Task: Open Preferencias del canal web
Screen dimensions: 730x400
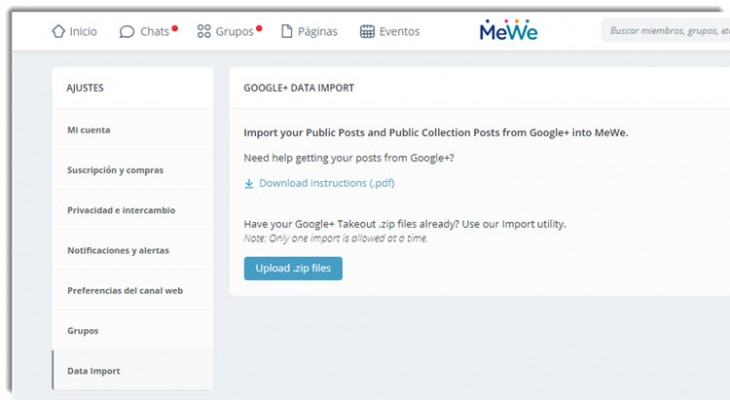Action: (133, 291)
